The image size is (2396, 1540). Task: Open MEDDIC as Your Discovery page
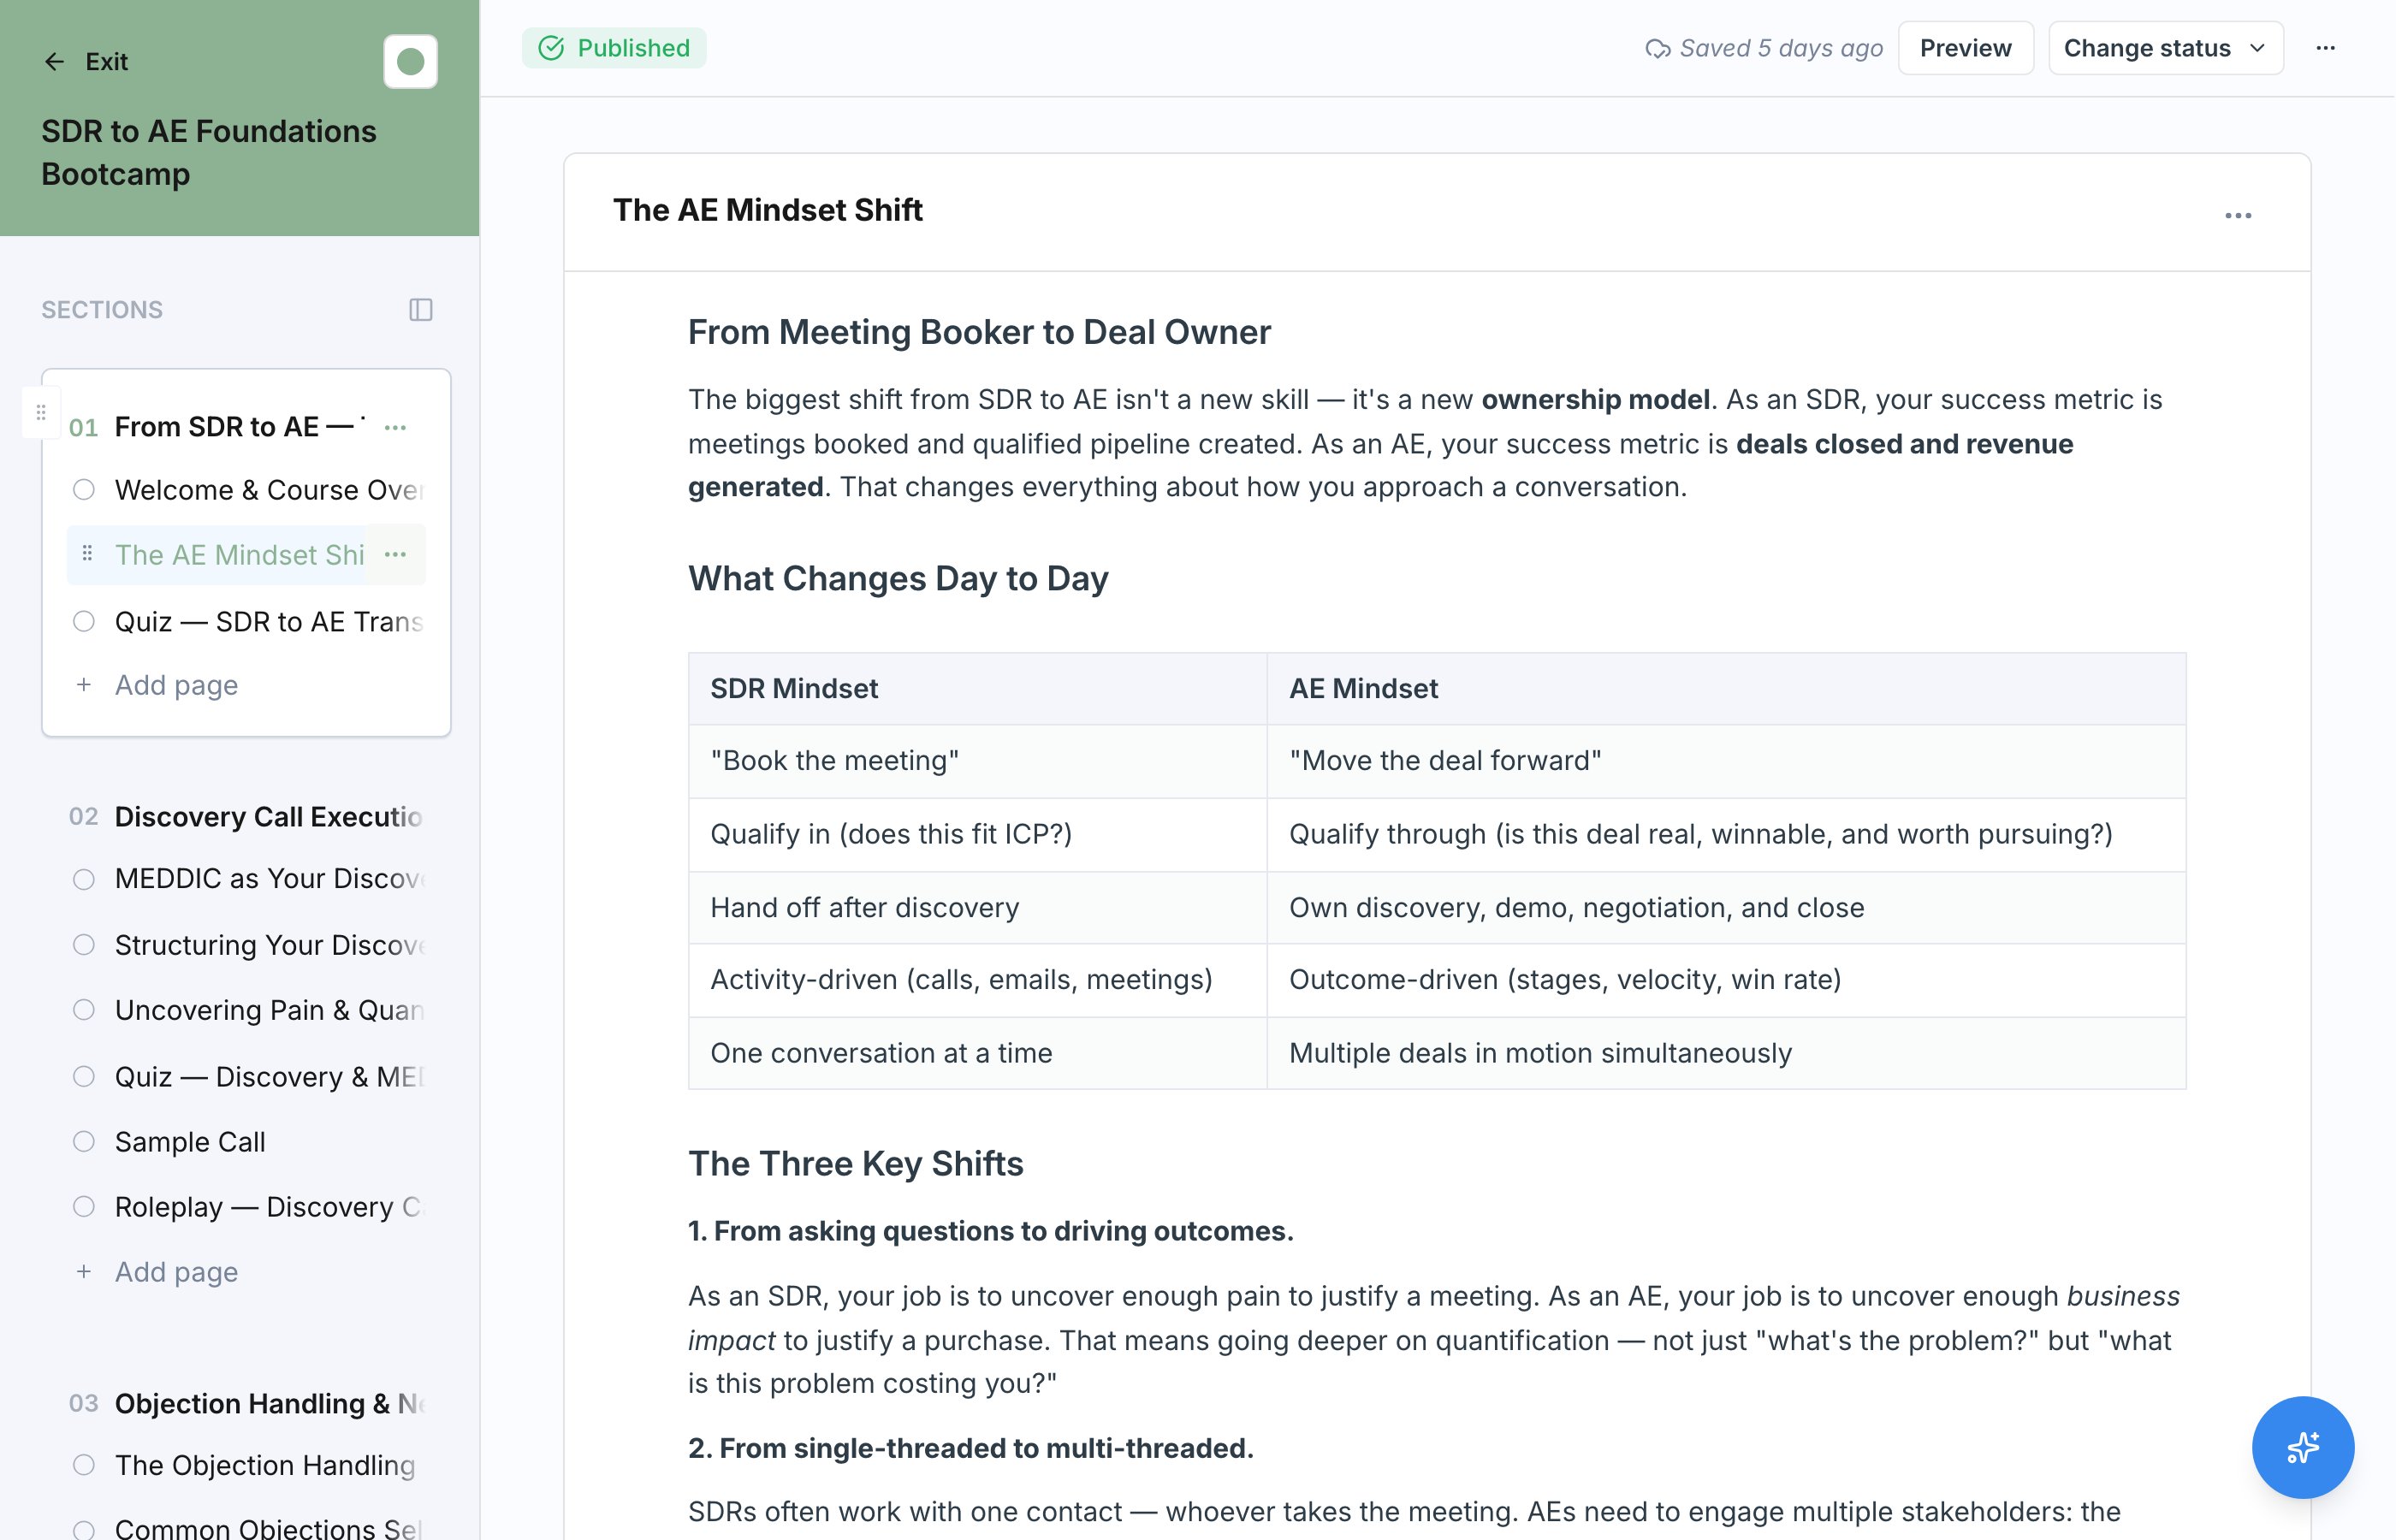coord(270,879)
